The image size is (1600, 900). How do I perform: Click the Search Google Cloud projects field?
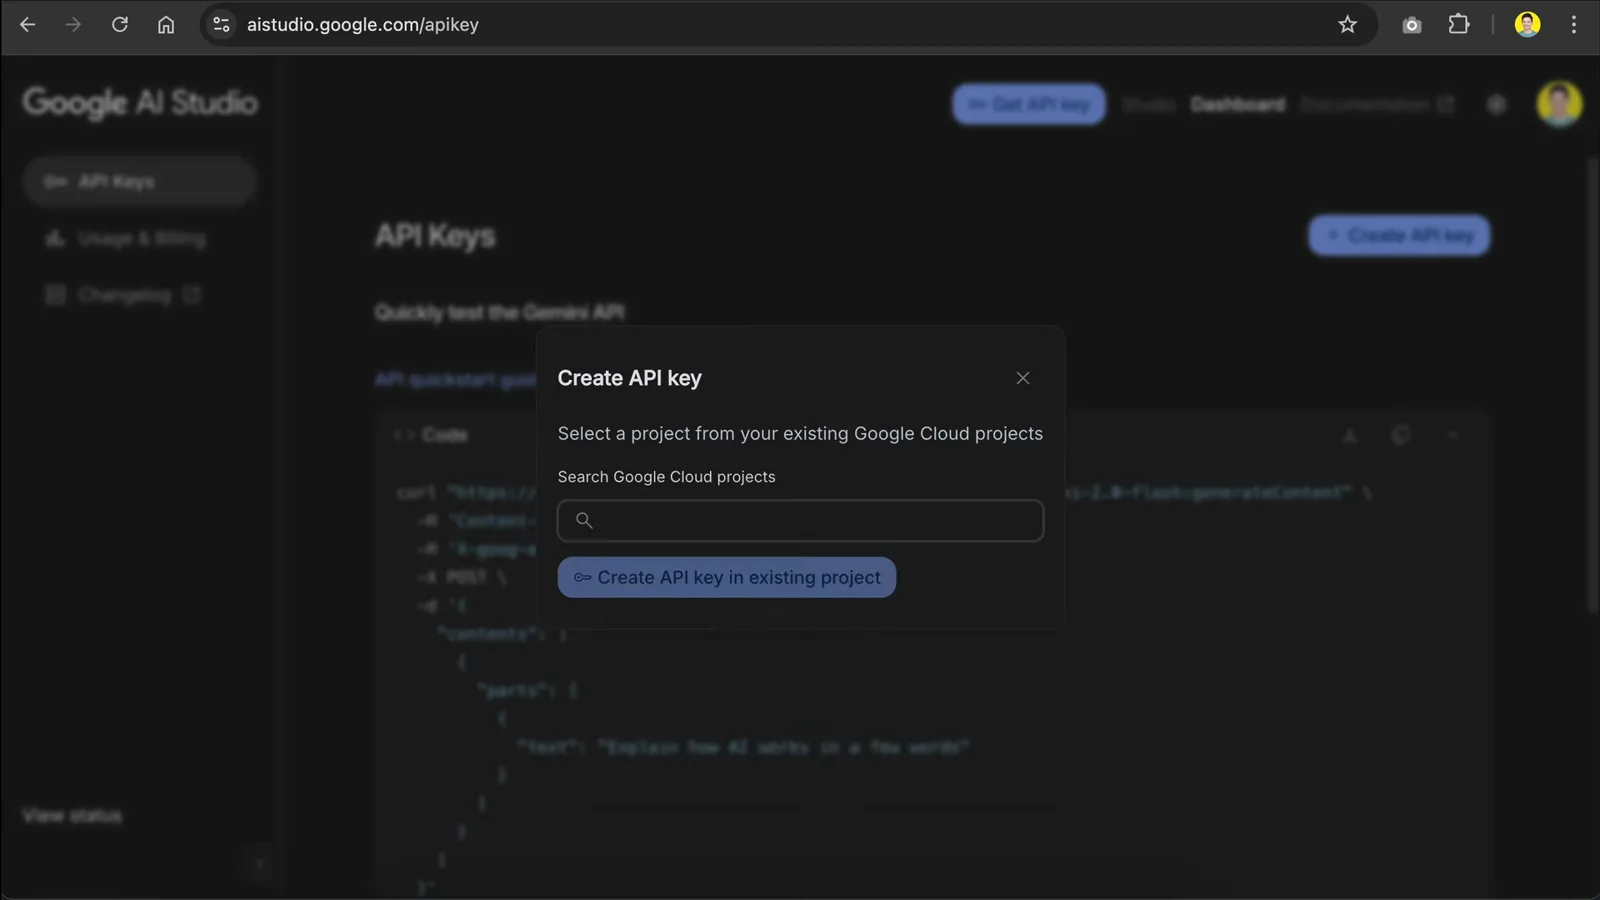coord(800,520)
